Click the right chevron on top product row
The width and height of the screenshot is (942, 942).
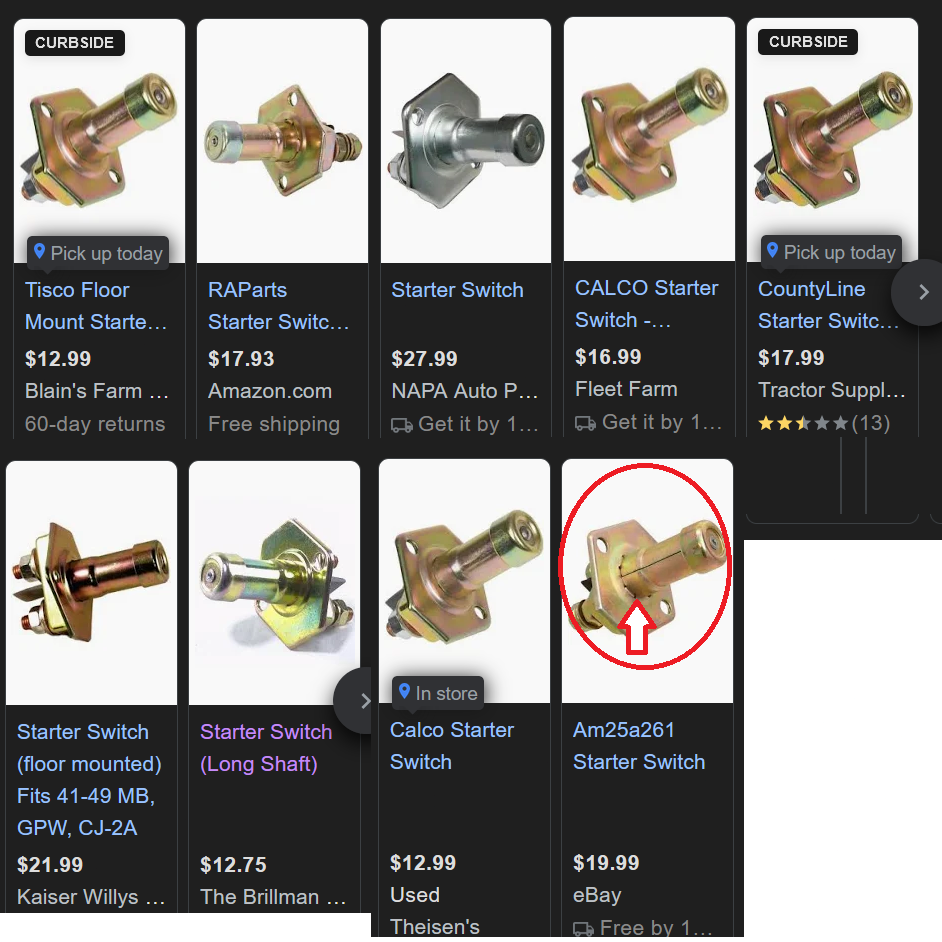tap(923, 293)
